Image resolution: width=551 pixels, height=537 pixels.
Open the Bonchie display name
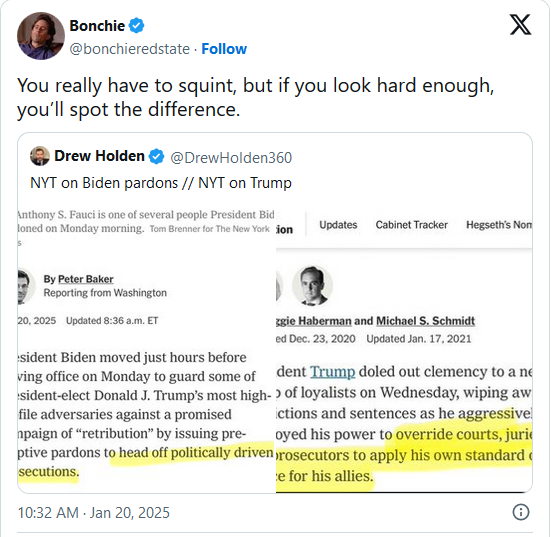(97, 26)
